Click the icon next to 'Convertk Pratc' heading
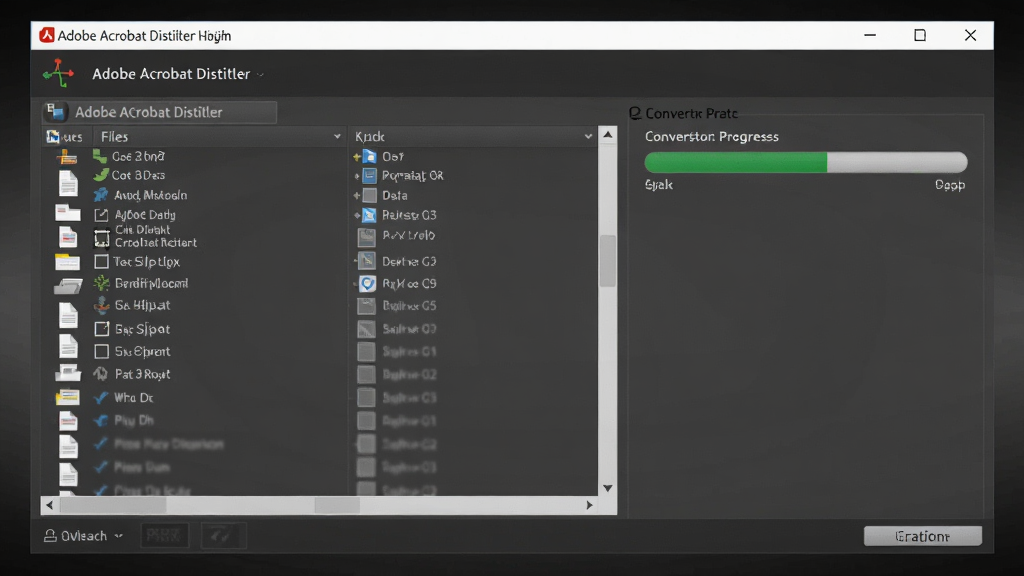This screenshot has height=576, width=1024. (635, 114)
